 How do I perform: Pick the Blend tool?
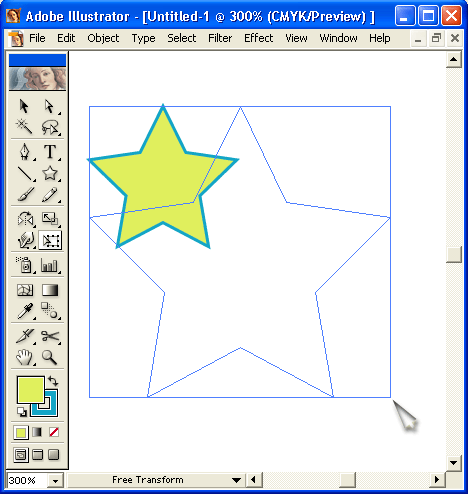click(50, 311)
